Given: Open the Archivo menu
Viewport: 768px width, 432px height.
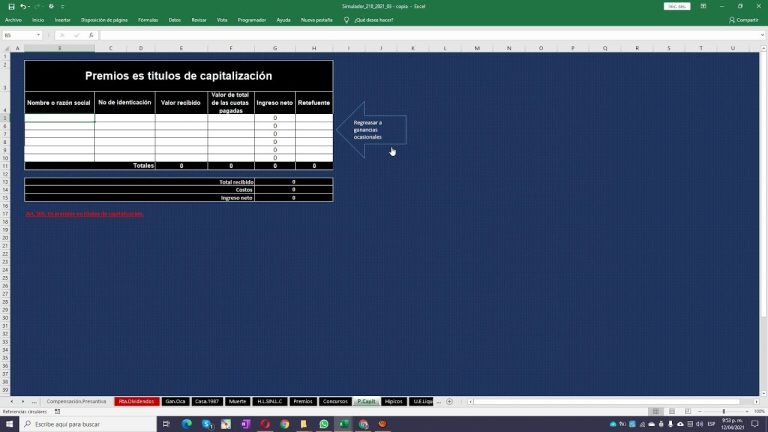Looking at the screenshot, I should tap(13, 19).
